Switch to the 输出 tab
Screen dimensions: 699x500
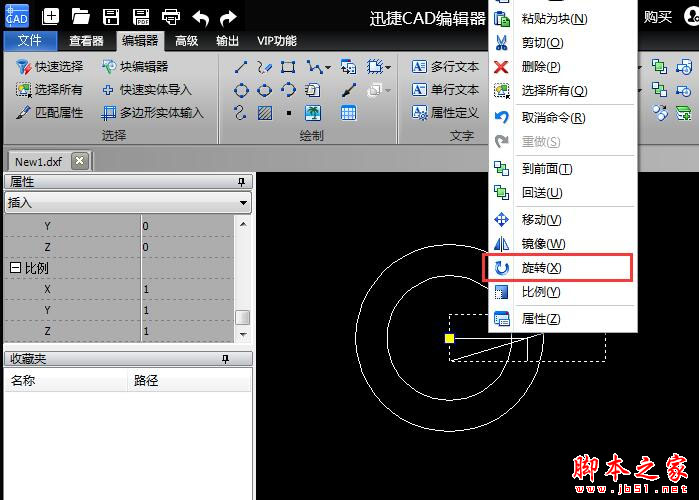click(227, 41)
